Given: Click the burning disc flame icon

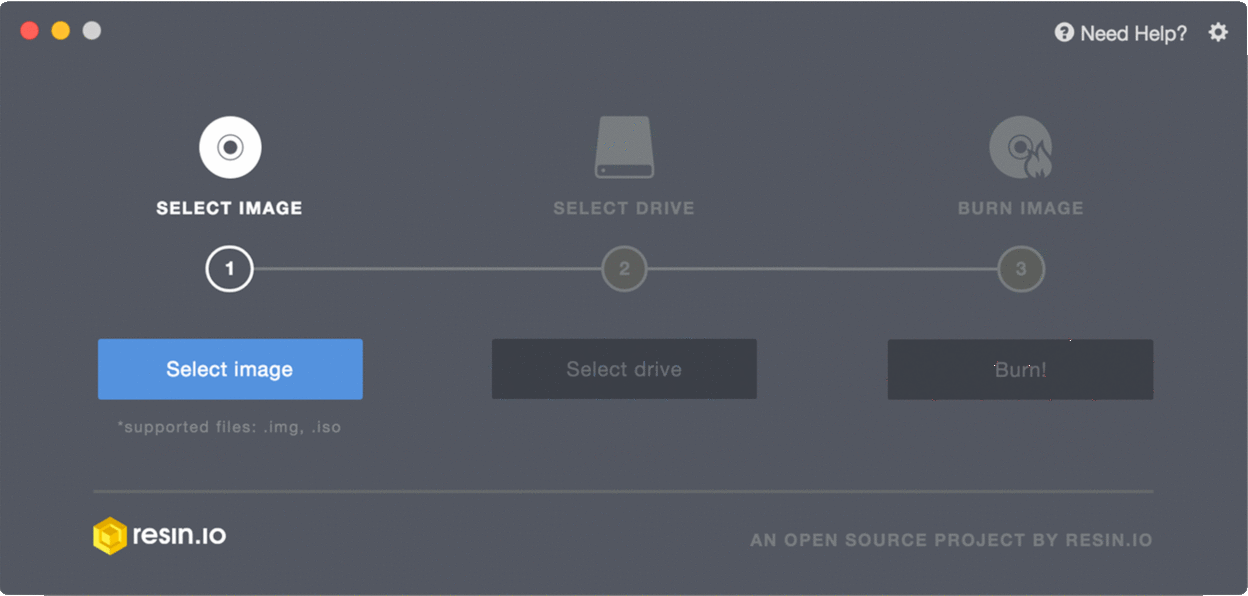Looking at the screenshot, I should point(1020,147).
